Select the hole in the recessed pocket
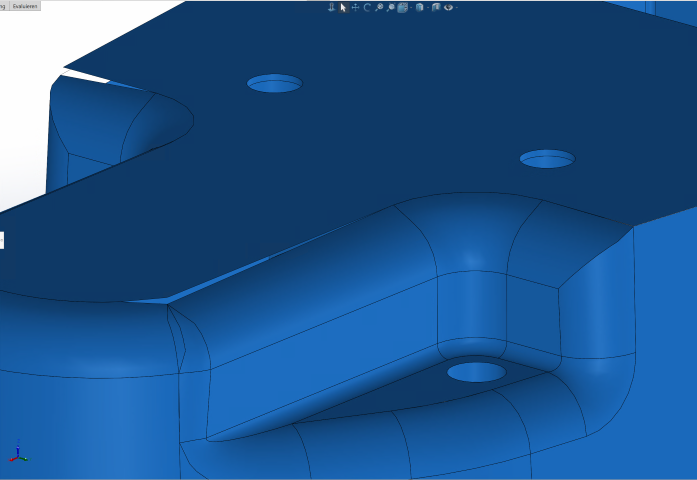Screen dimensions: 697x480 point(477,372)
